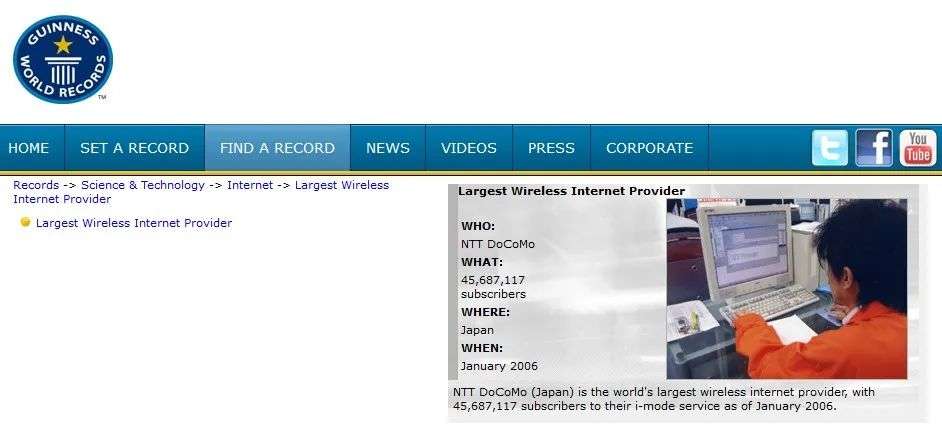Click the 45,687,117 subscribers value under WHAT
942x436 pixels.
pyautogui.click(x=493, y=287)
